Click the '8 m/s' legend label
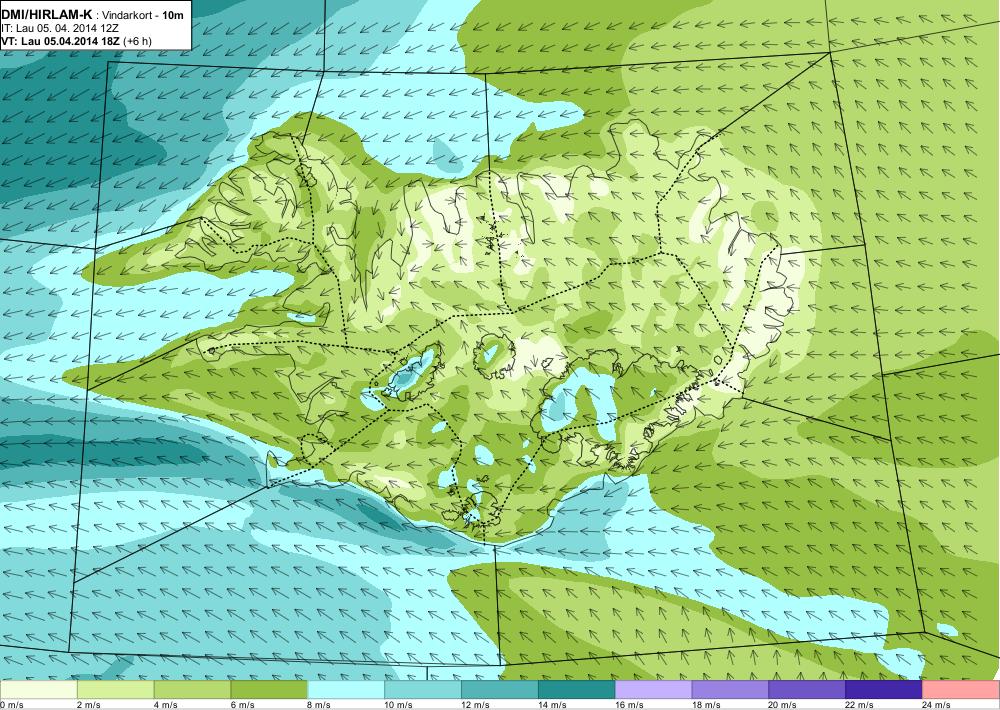Viewport: 1000px width, 710px height. point(320,705)
